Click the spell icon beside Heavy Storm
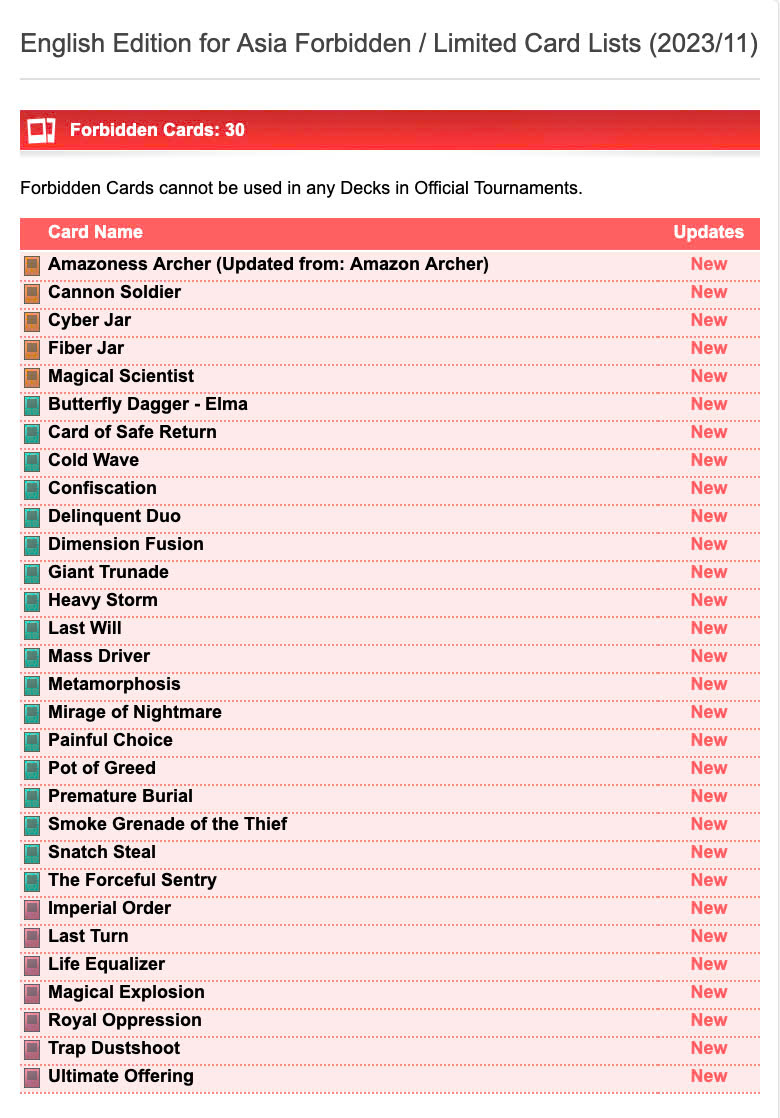The image size is (780, 1118). (x=32, y=601)
